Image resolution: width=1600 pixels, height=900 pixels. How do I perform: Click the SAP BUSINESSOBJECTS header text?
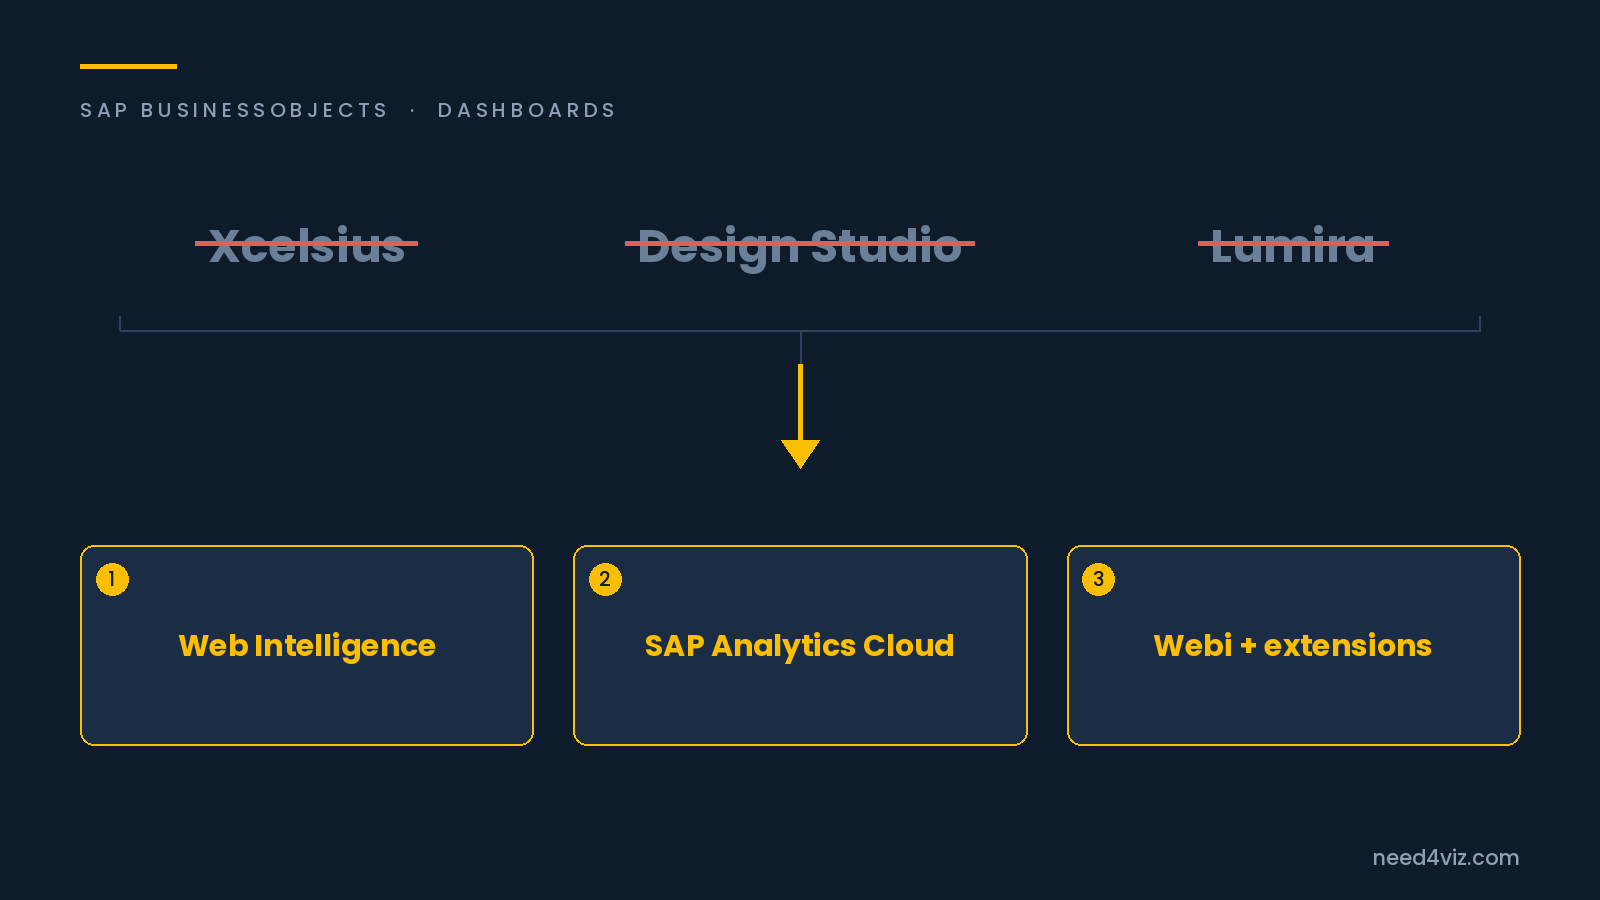tap(234, 110)
